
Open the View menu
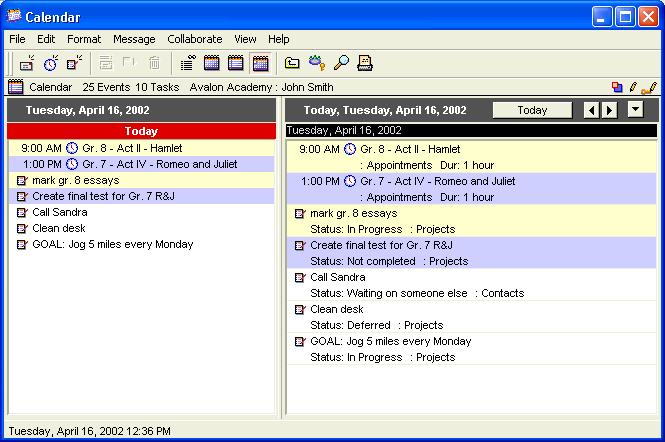245,39
